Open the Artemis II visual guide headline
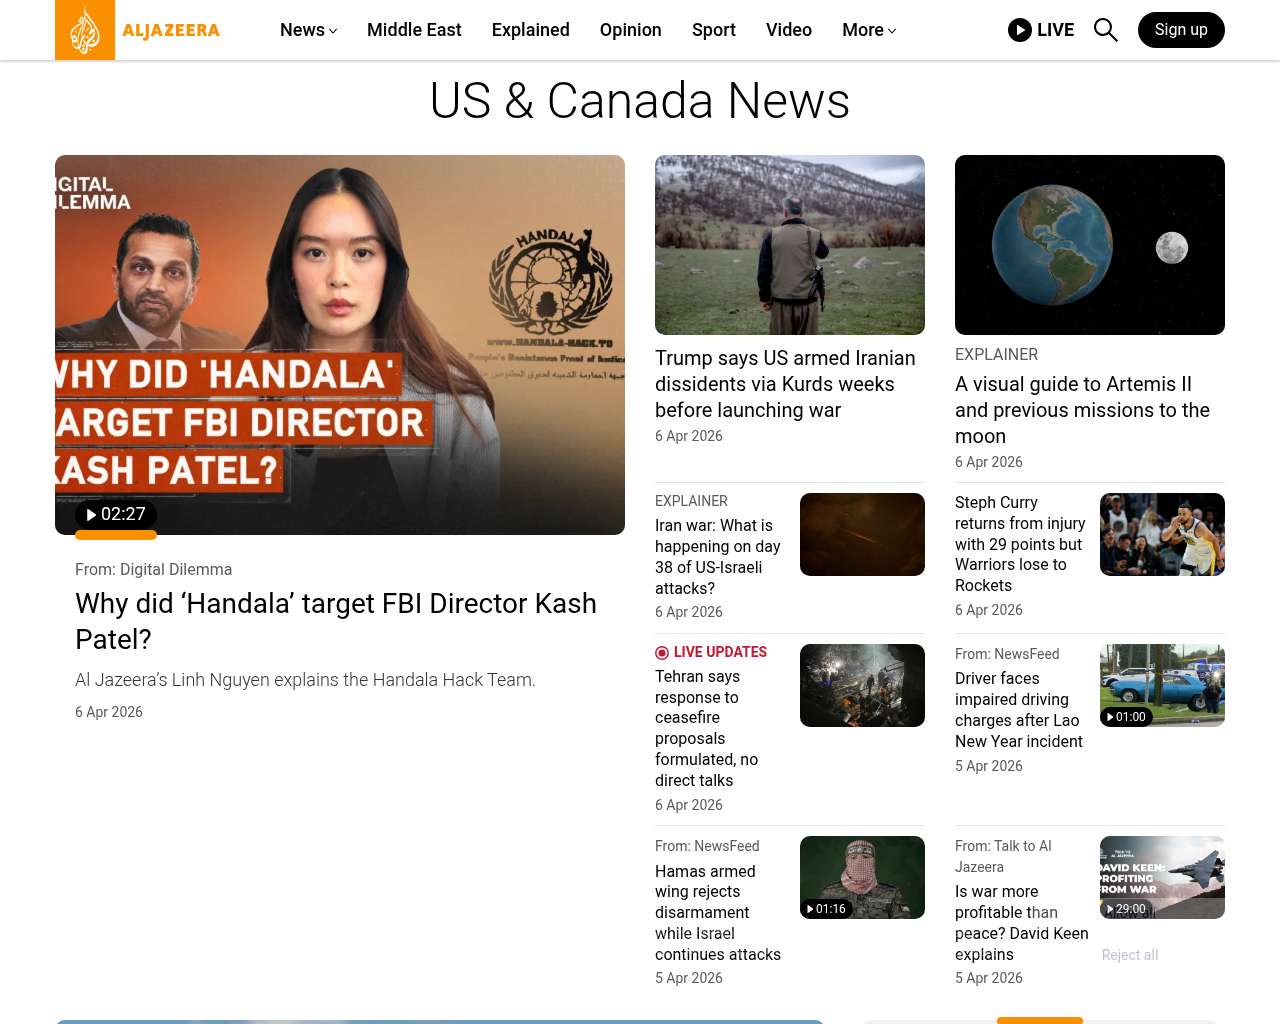1280x1024 pixels. (x=1082, y=410)
